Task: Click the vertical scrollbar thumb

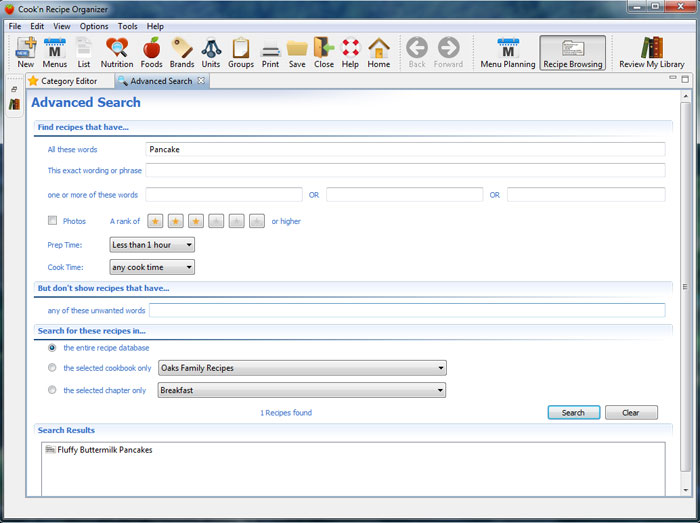Action: tap(685, 286)
